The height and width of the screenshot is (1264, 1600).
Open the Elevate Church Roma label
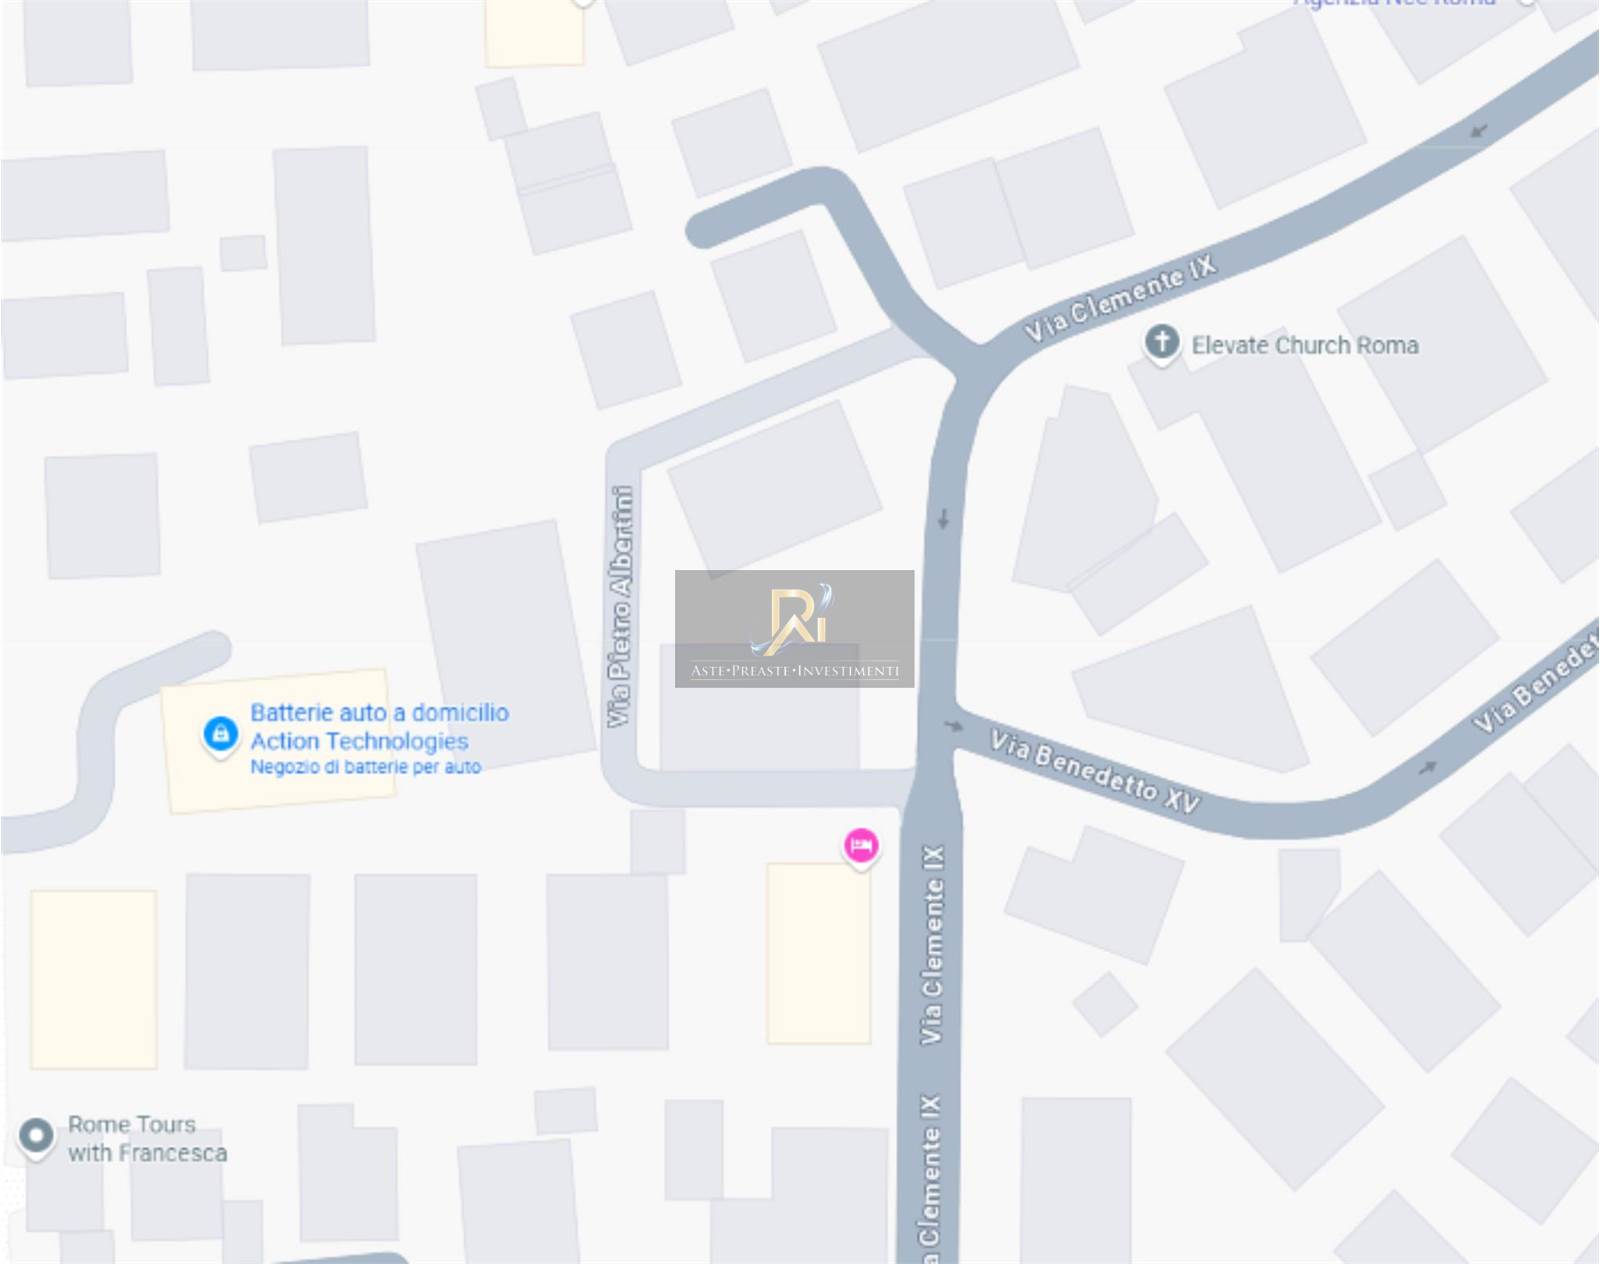point(1304,345)
